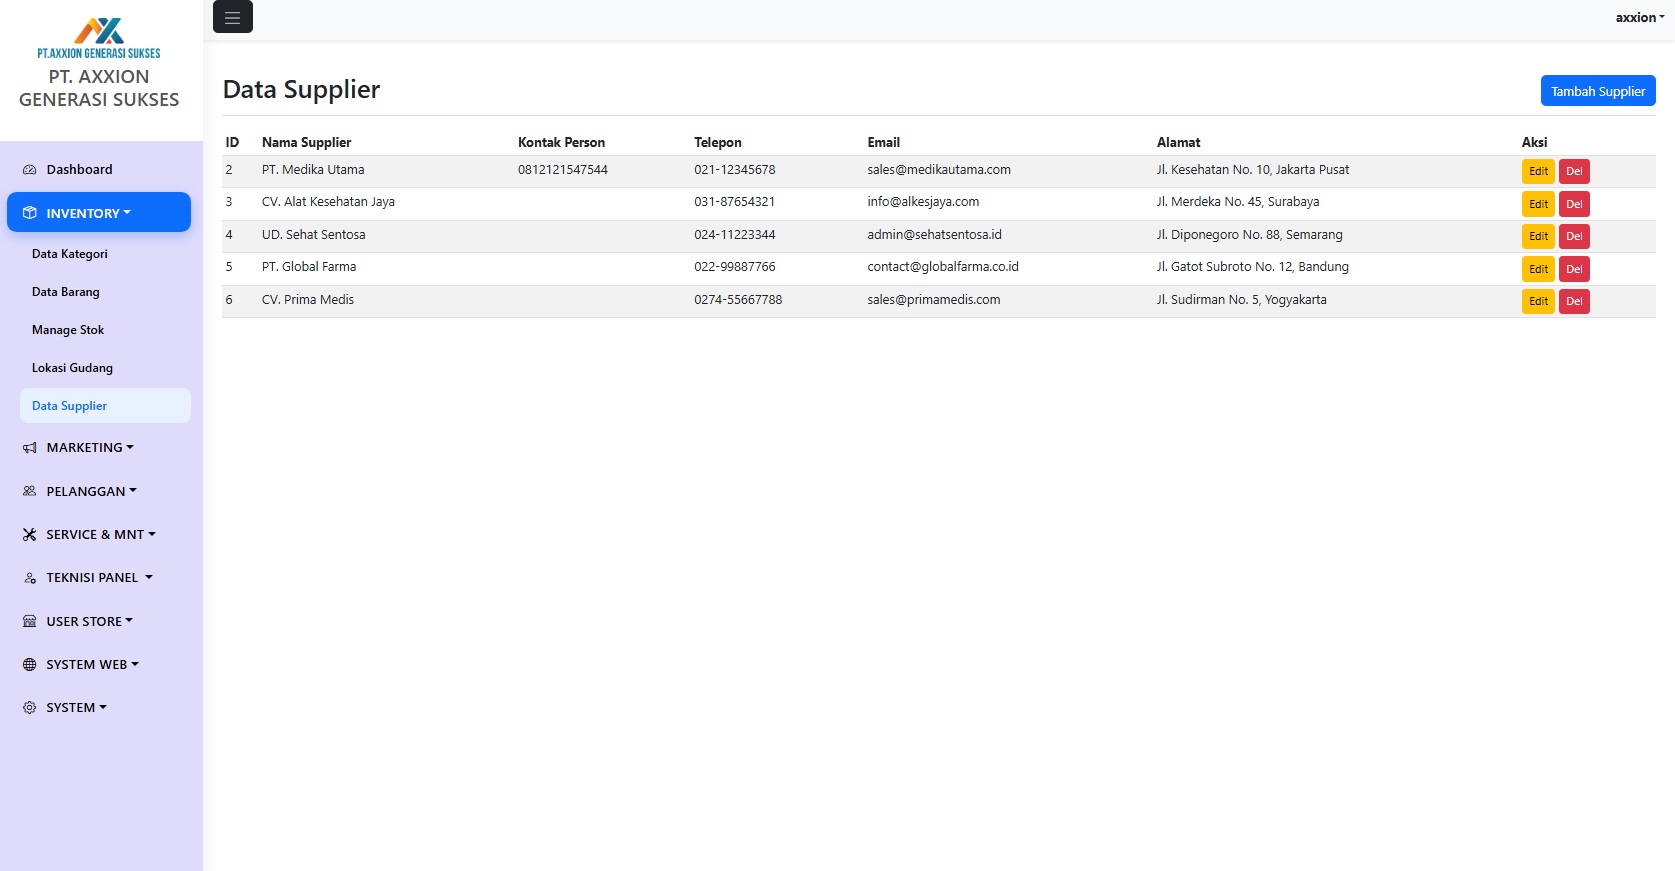
Task: Expand the TEKNISI PANEL menu
Action: point(99,577)
